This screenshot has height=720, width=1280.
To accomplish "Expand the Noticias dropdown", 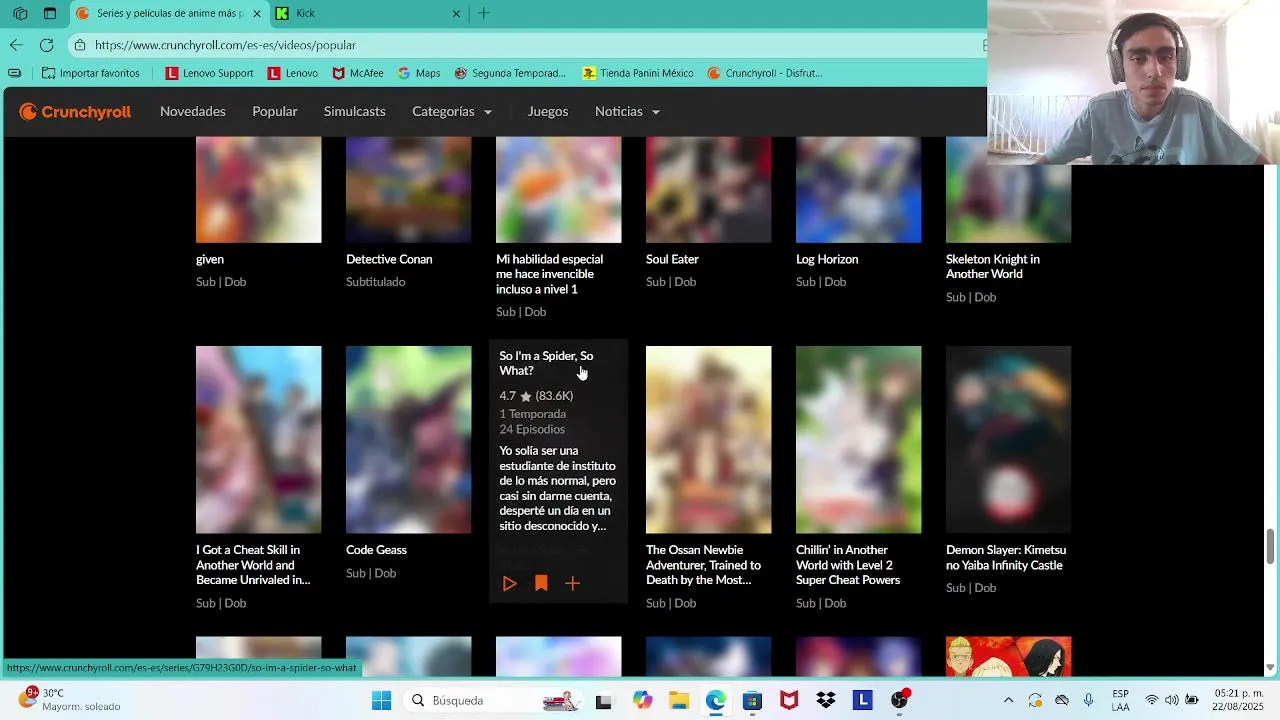I will pyautogui.click(x=627, y=112).
